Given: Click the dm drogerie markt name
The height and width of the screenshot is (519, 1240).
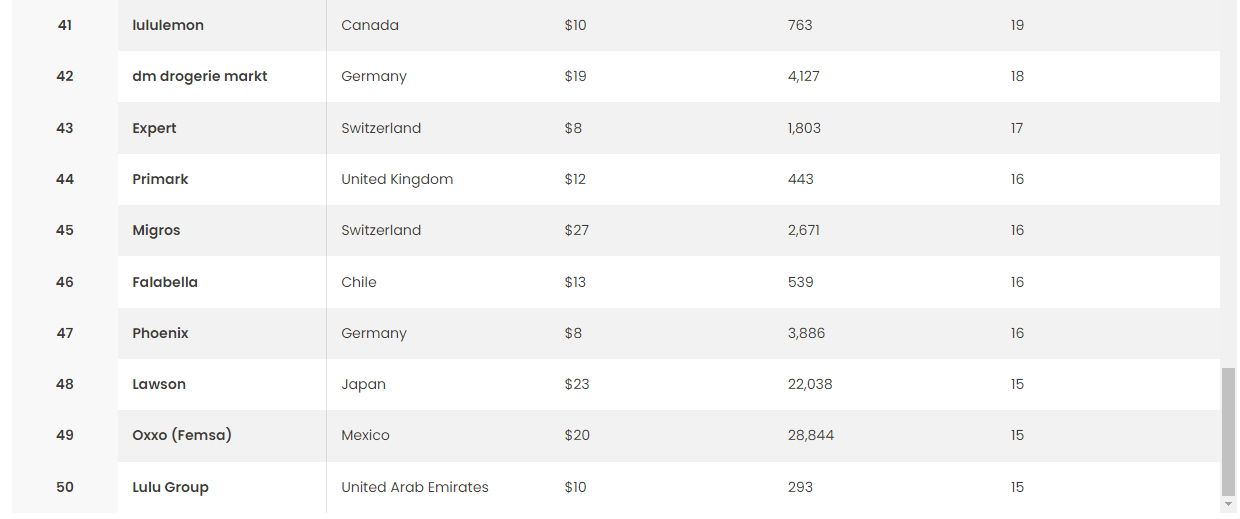Looking at the screenshot, I should point(200,76).
